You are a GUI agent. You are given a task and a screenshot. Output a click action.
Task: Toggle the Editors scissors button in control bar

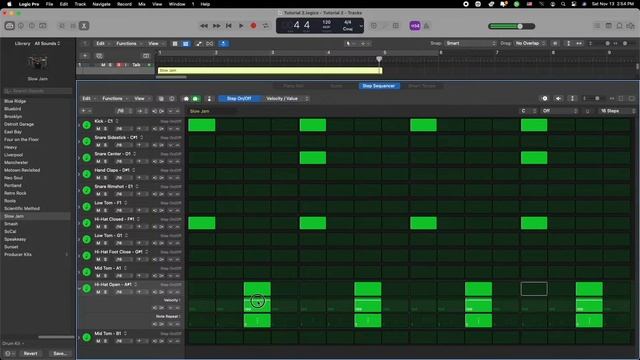click(x=84, y=26)
